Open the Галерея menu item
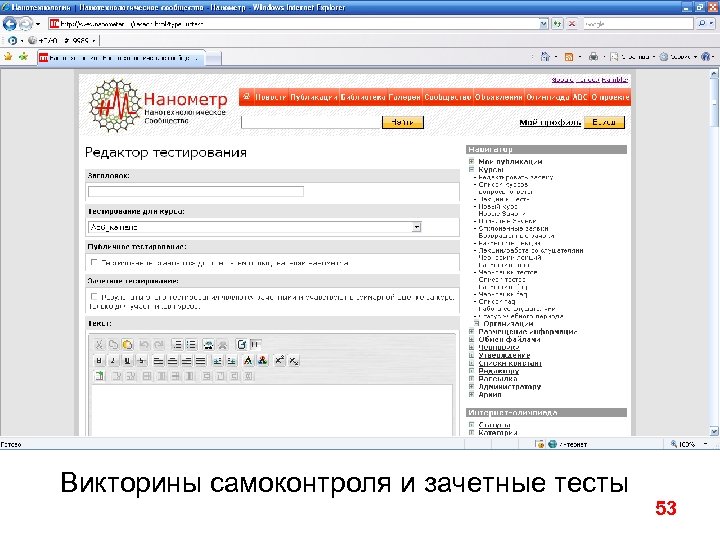The height and width of the screenshot is (540, 720). click(x=405, y=97)
